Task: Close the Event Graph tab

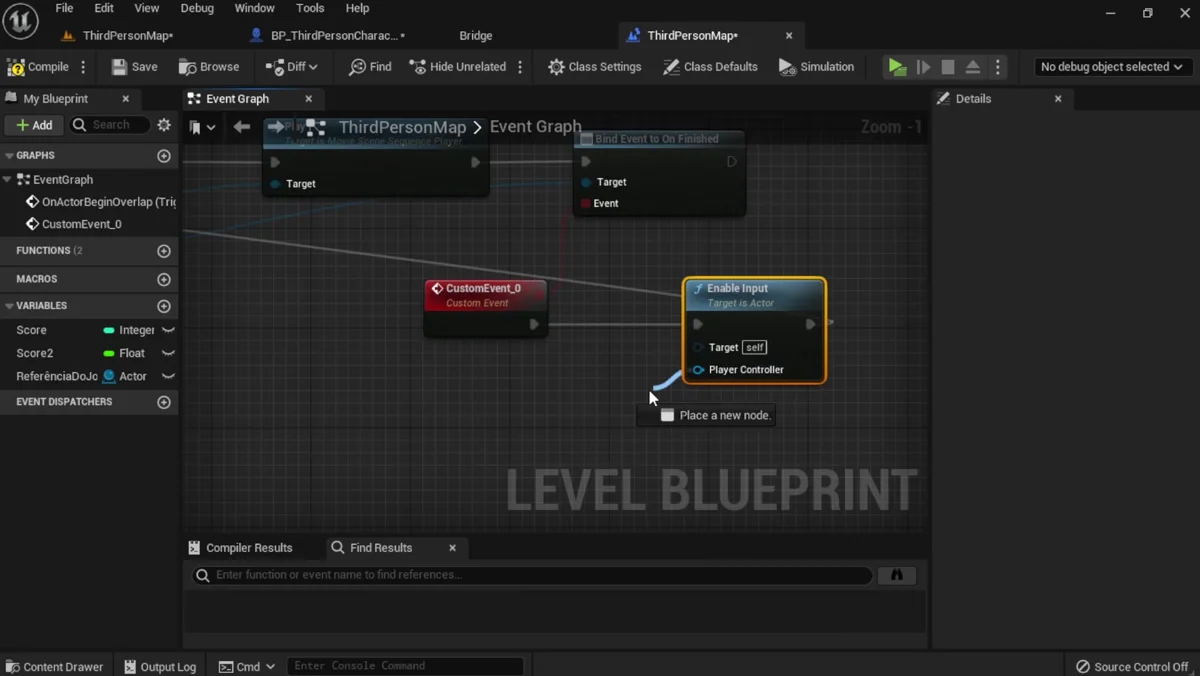Action: 308,99
